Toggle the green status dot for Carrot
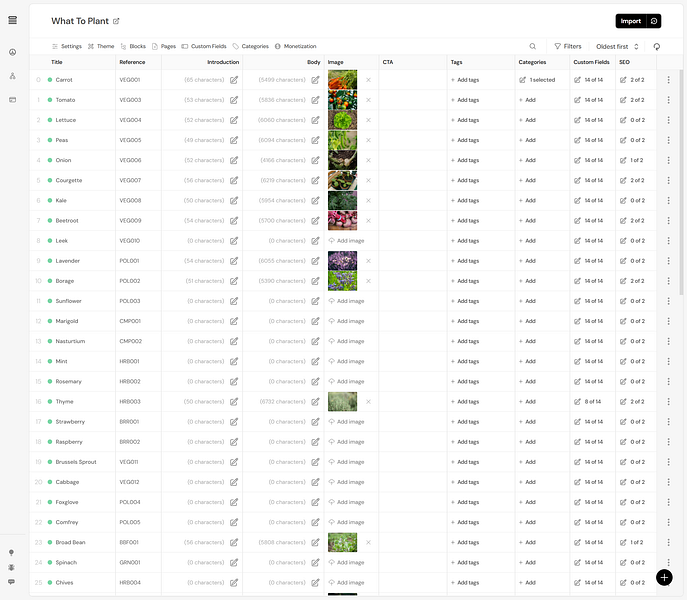 (50, 80)
